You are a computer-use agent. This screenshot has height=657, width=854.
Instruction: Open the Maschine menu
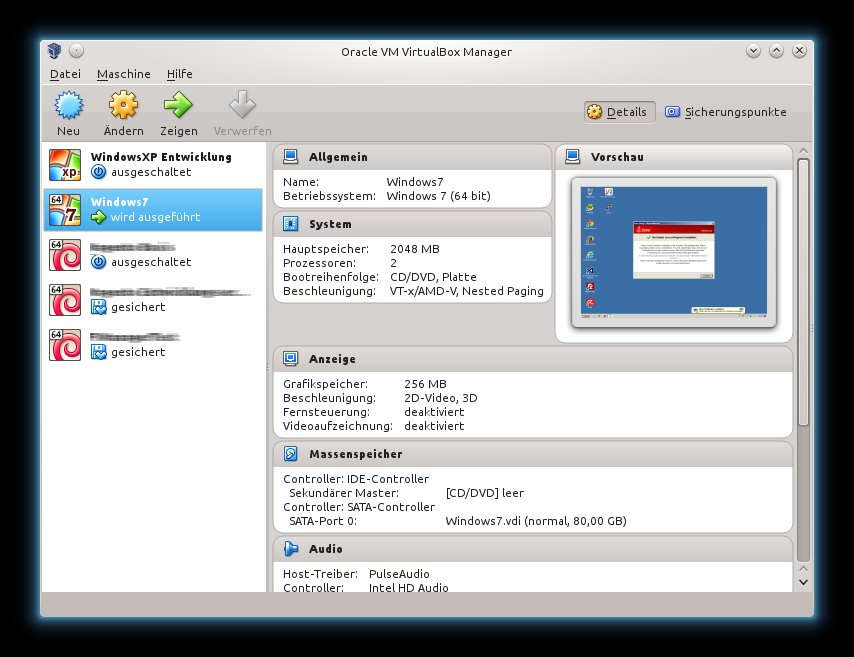(124, 74)
